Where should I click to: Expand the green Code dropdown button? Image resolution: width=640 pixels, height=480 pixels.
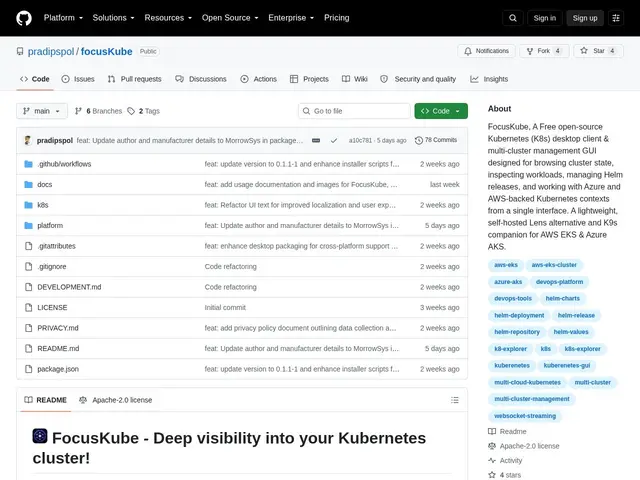pos(441,111)
